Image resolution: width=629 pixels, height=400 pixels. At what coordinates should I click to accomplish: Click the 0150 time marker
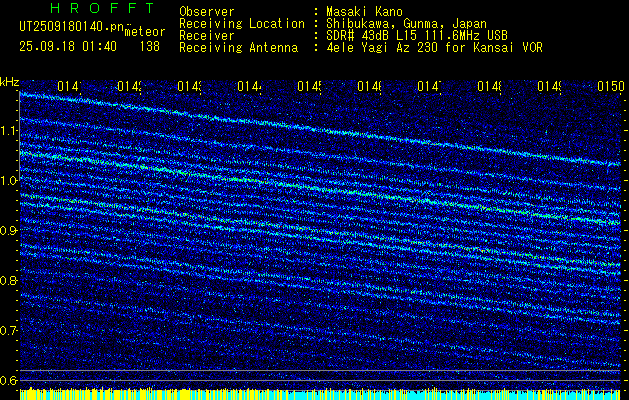pos(610,87)
